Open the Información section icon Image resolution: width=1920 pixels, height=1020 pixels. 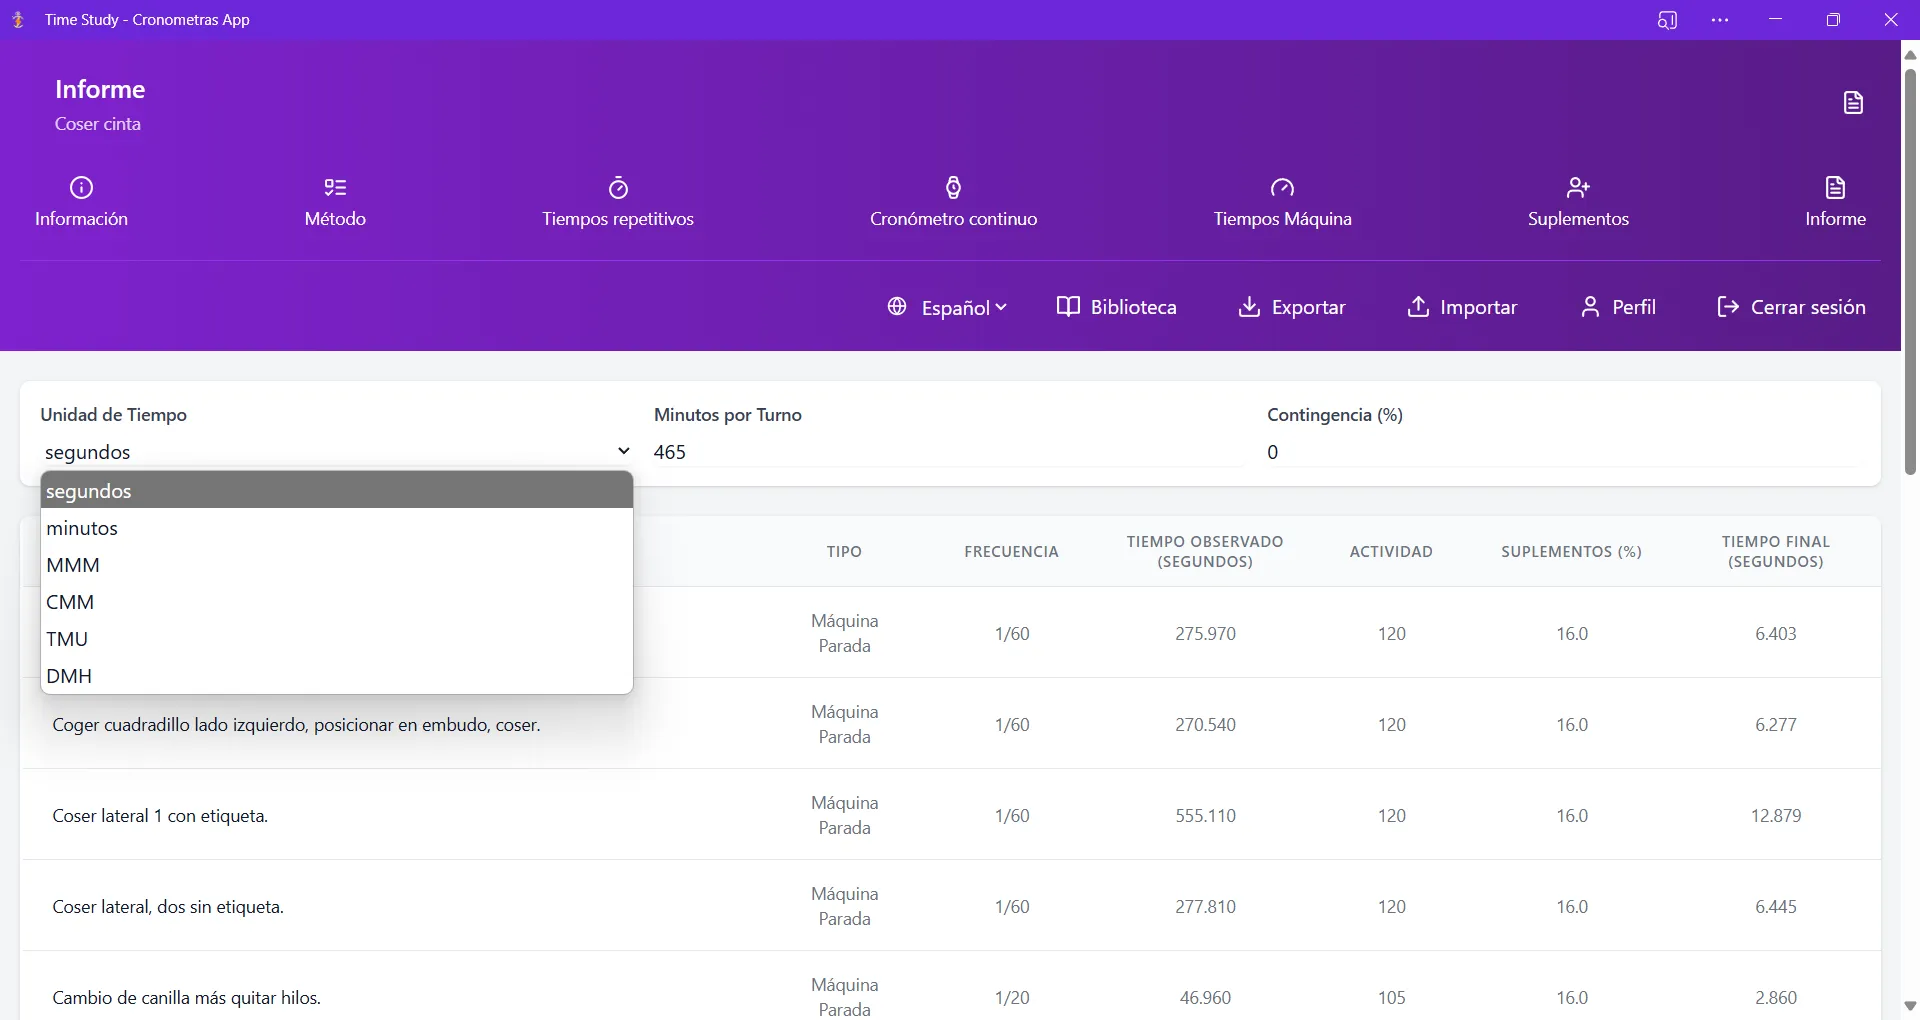click(x=81, y=187)
